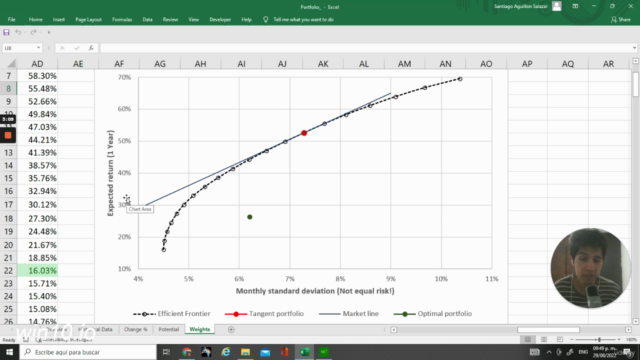This screenshot has width=640, height=360.
Task: Click the Select All corner triangle
Action: pos(11,64)
